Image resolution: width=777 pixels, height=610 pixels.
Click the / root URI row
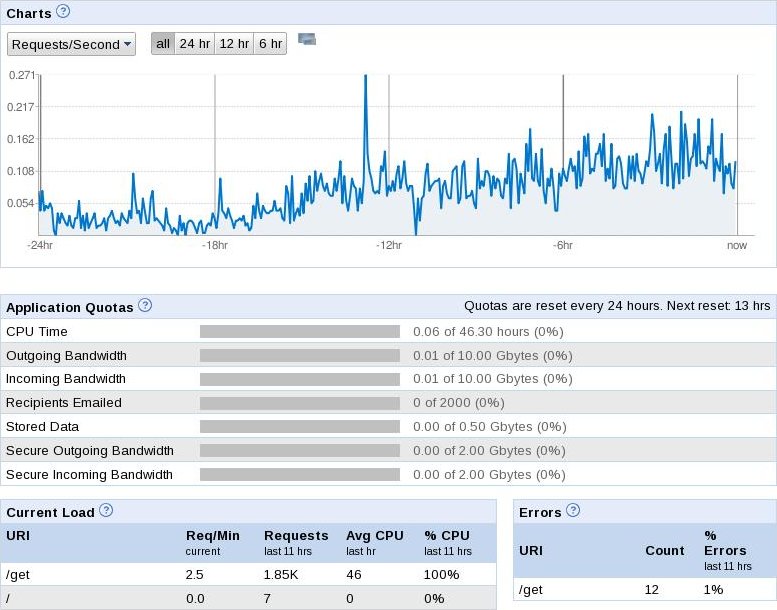click(x=248, y=598)
